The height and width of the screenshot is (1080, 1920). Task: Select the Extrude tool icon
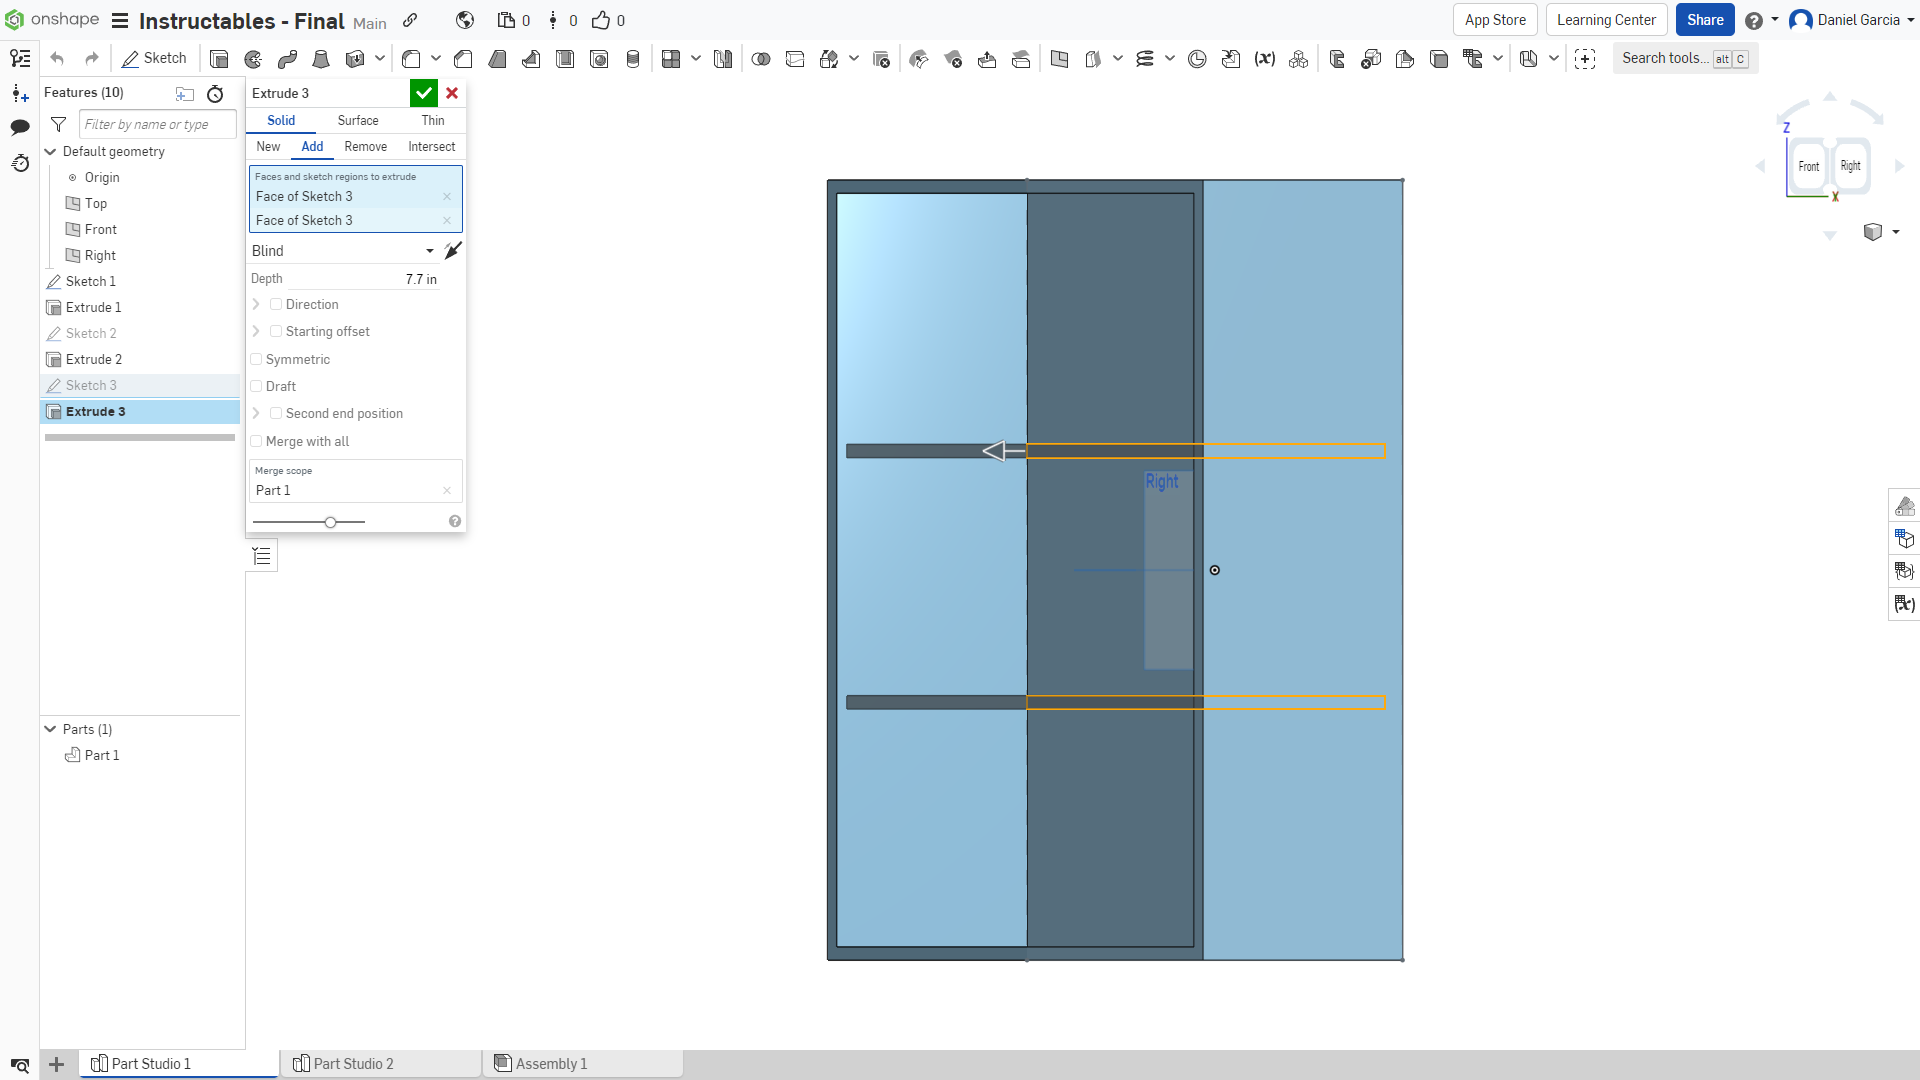pos(218,58)
